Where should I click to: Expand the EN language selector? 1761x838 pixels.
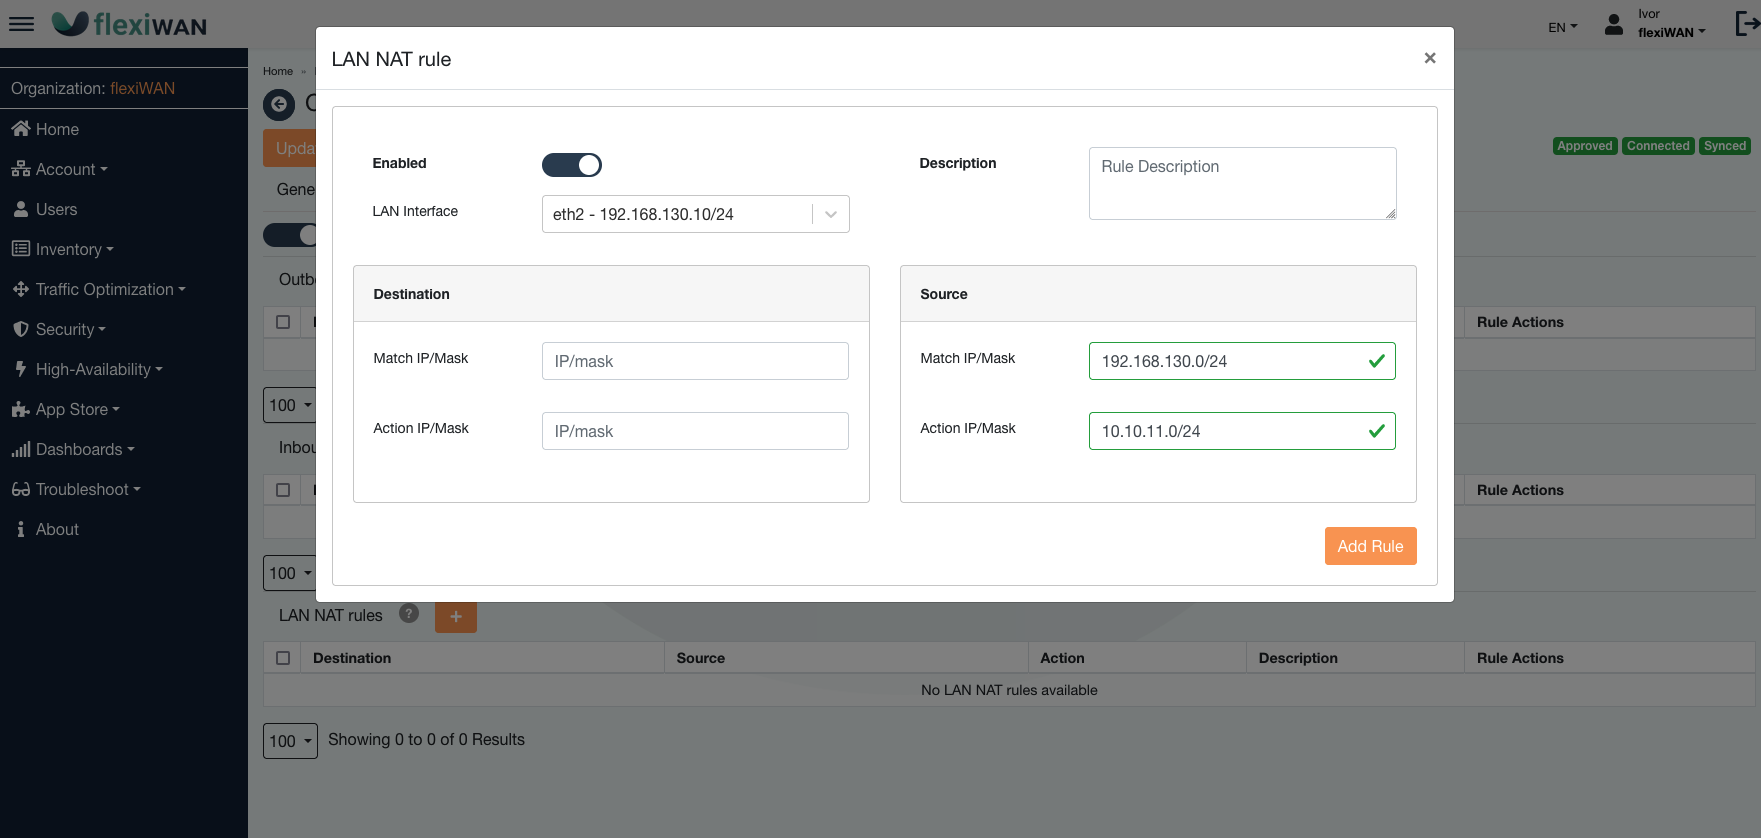pos(1562,27)
